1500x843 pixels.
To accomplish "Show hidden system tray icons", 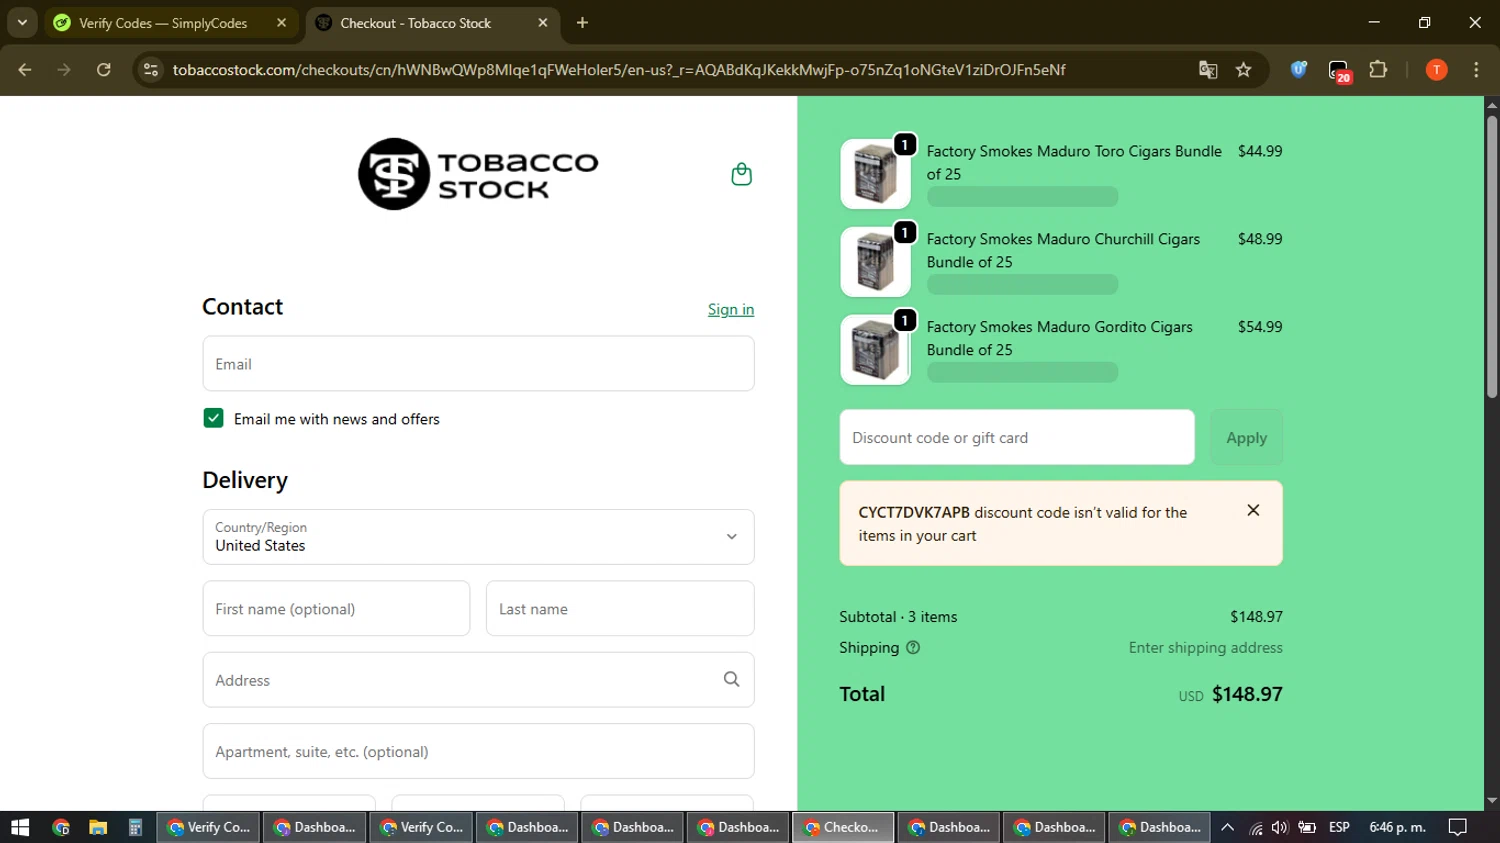I will point(1227,827).
